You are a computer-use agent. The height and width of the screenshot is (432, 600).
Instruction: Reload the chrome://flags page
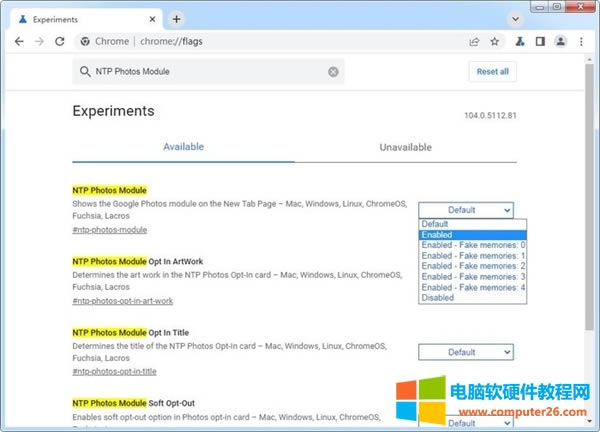[x=60, y=41]
